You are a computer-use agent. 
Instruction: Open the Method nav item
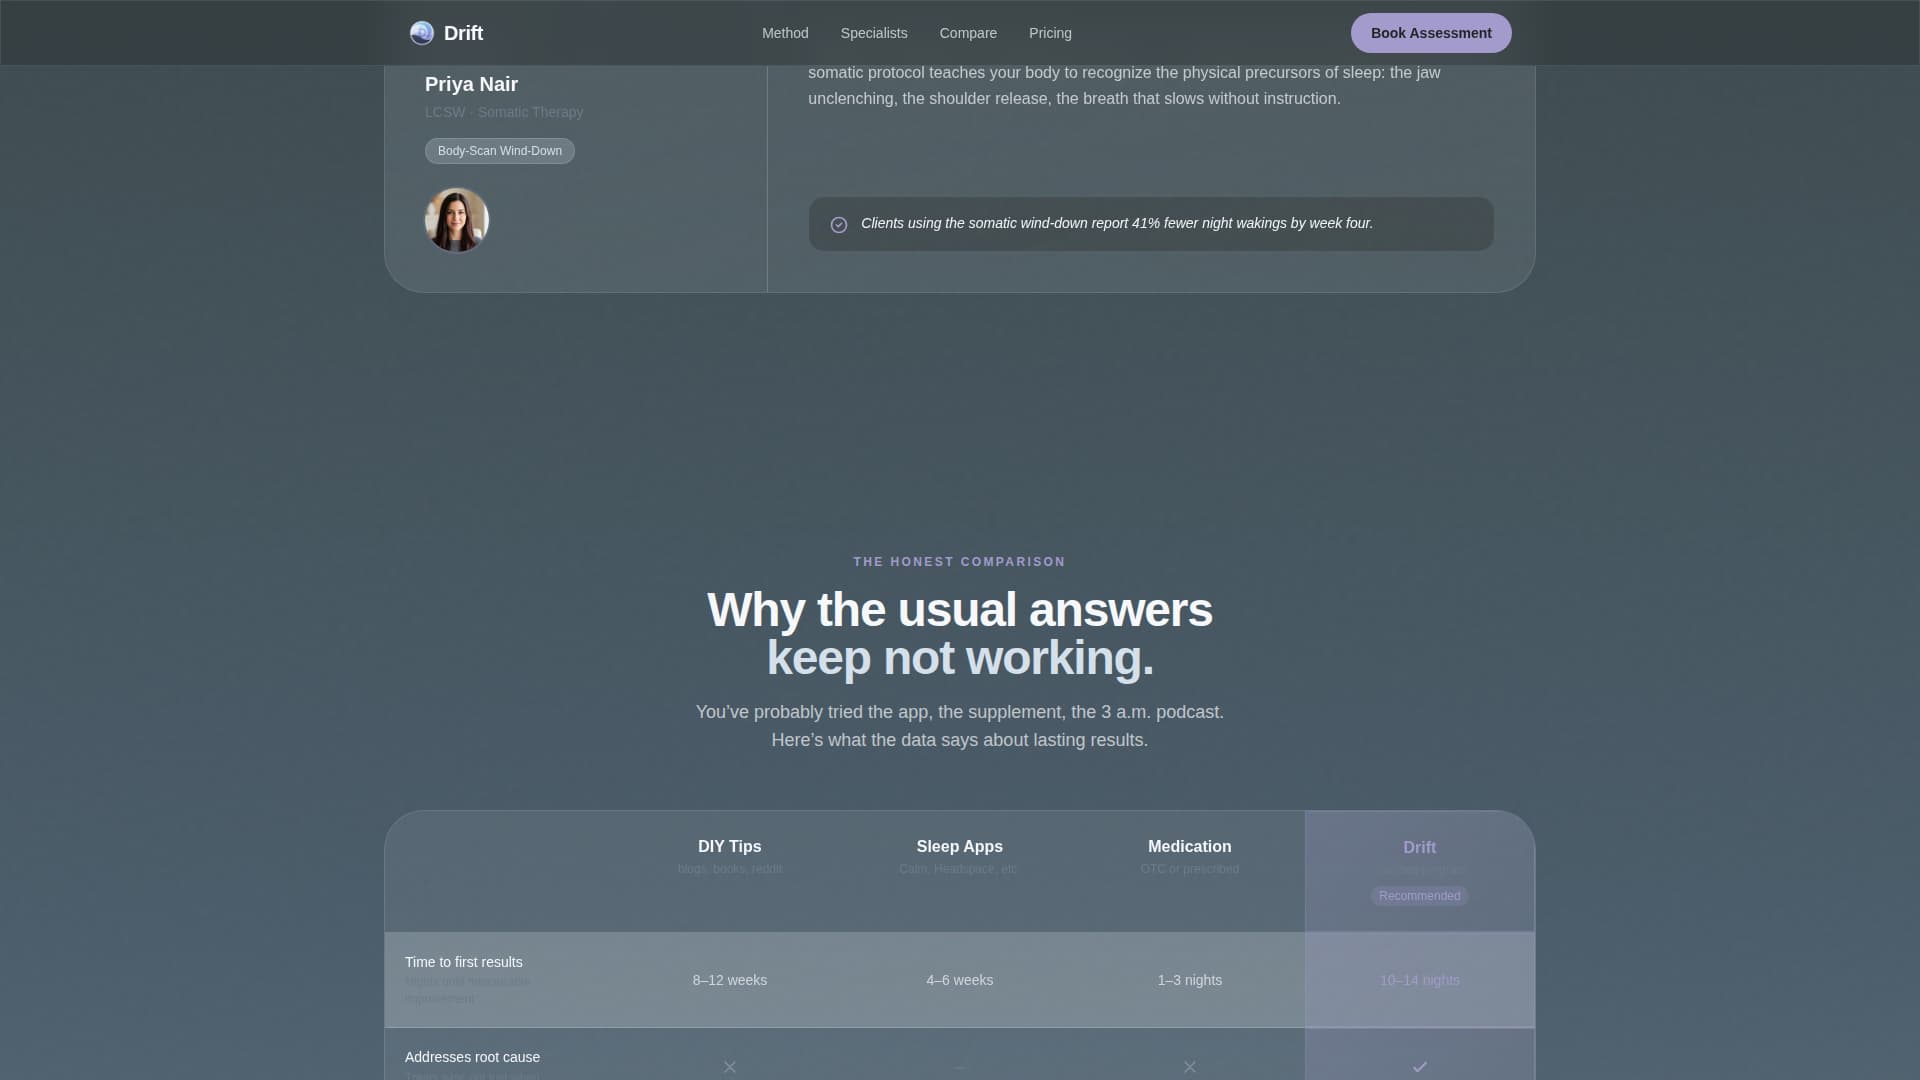point(785,33)
